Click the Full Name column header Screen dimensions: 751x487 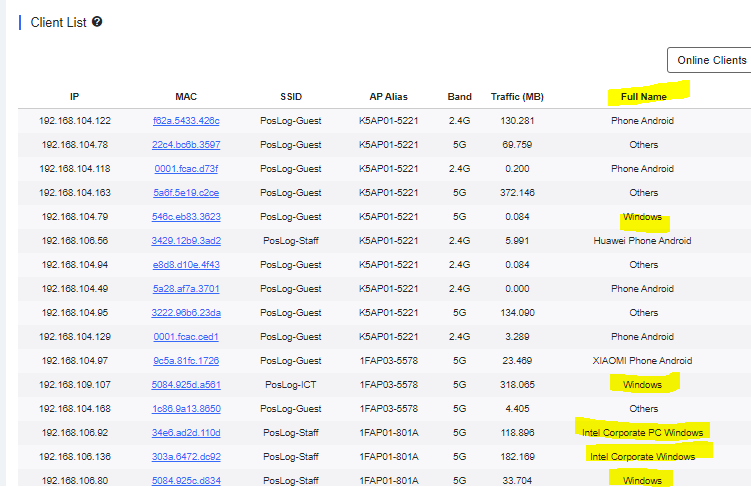point(644,97)
